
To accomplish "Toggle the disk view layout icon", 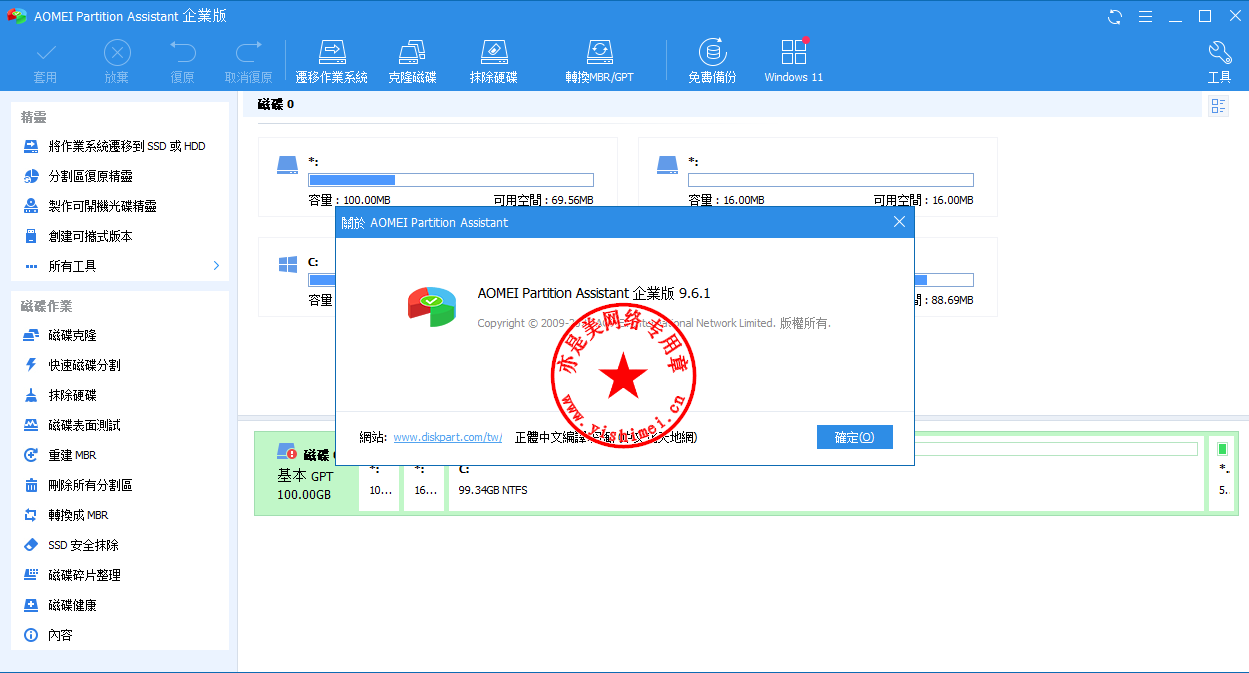I will (x=1218, y=106).
